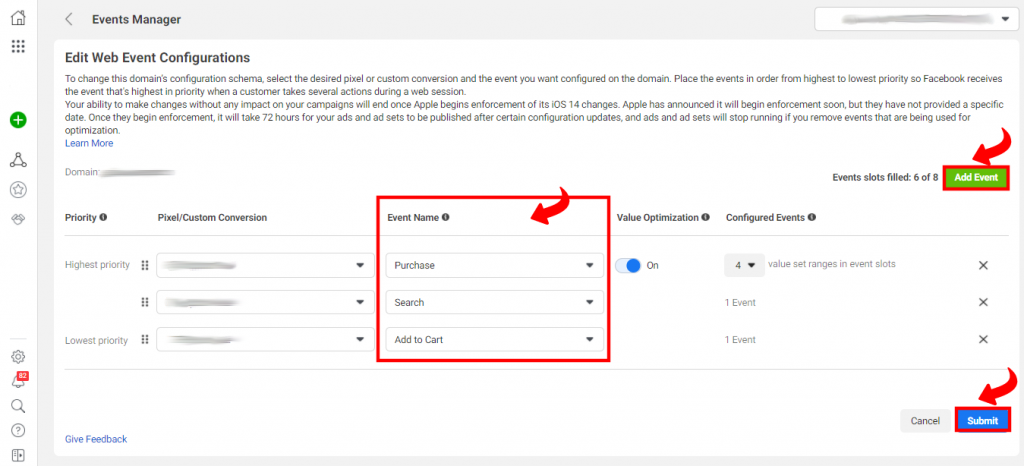Click the green Add Event button
Screen dimensions: 1024x466
pos(976,177)
